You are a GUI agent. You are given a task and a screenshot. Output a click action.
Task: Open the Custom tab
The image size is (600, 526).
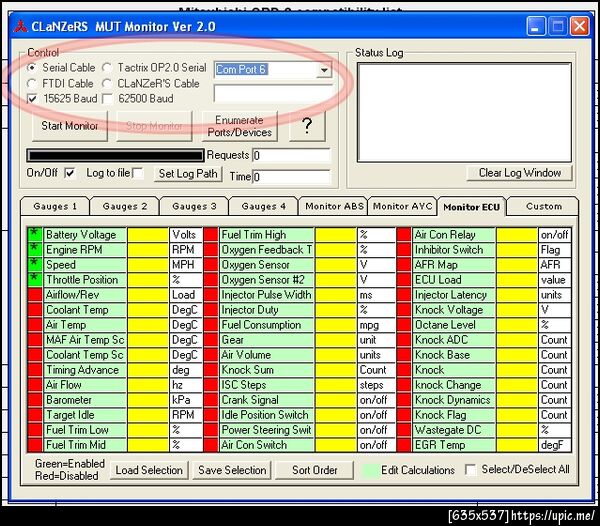coord(543,207)
